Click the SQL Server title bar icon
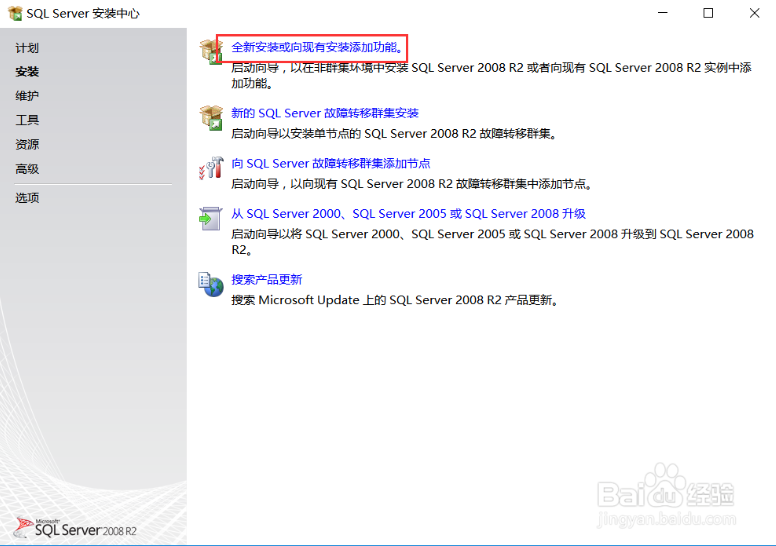 (x=15, y=13)
